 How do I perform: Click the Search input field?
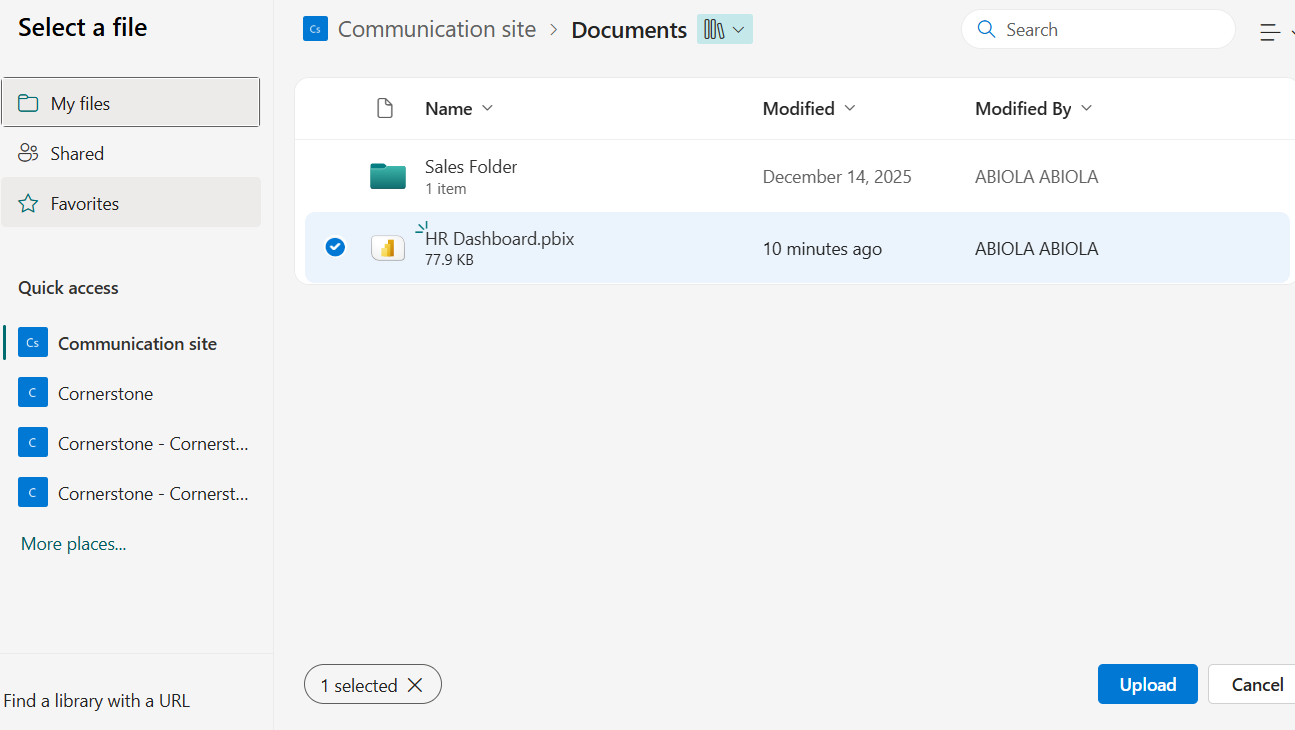[x=1110, y=30]
